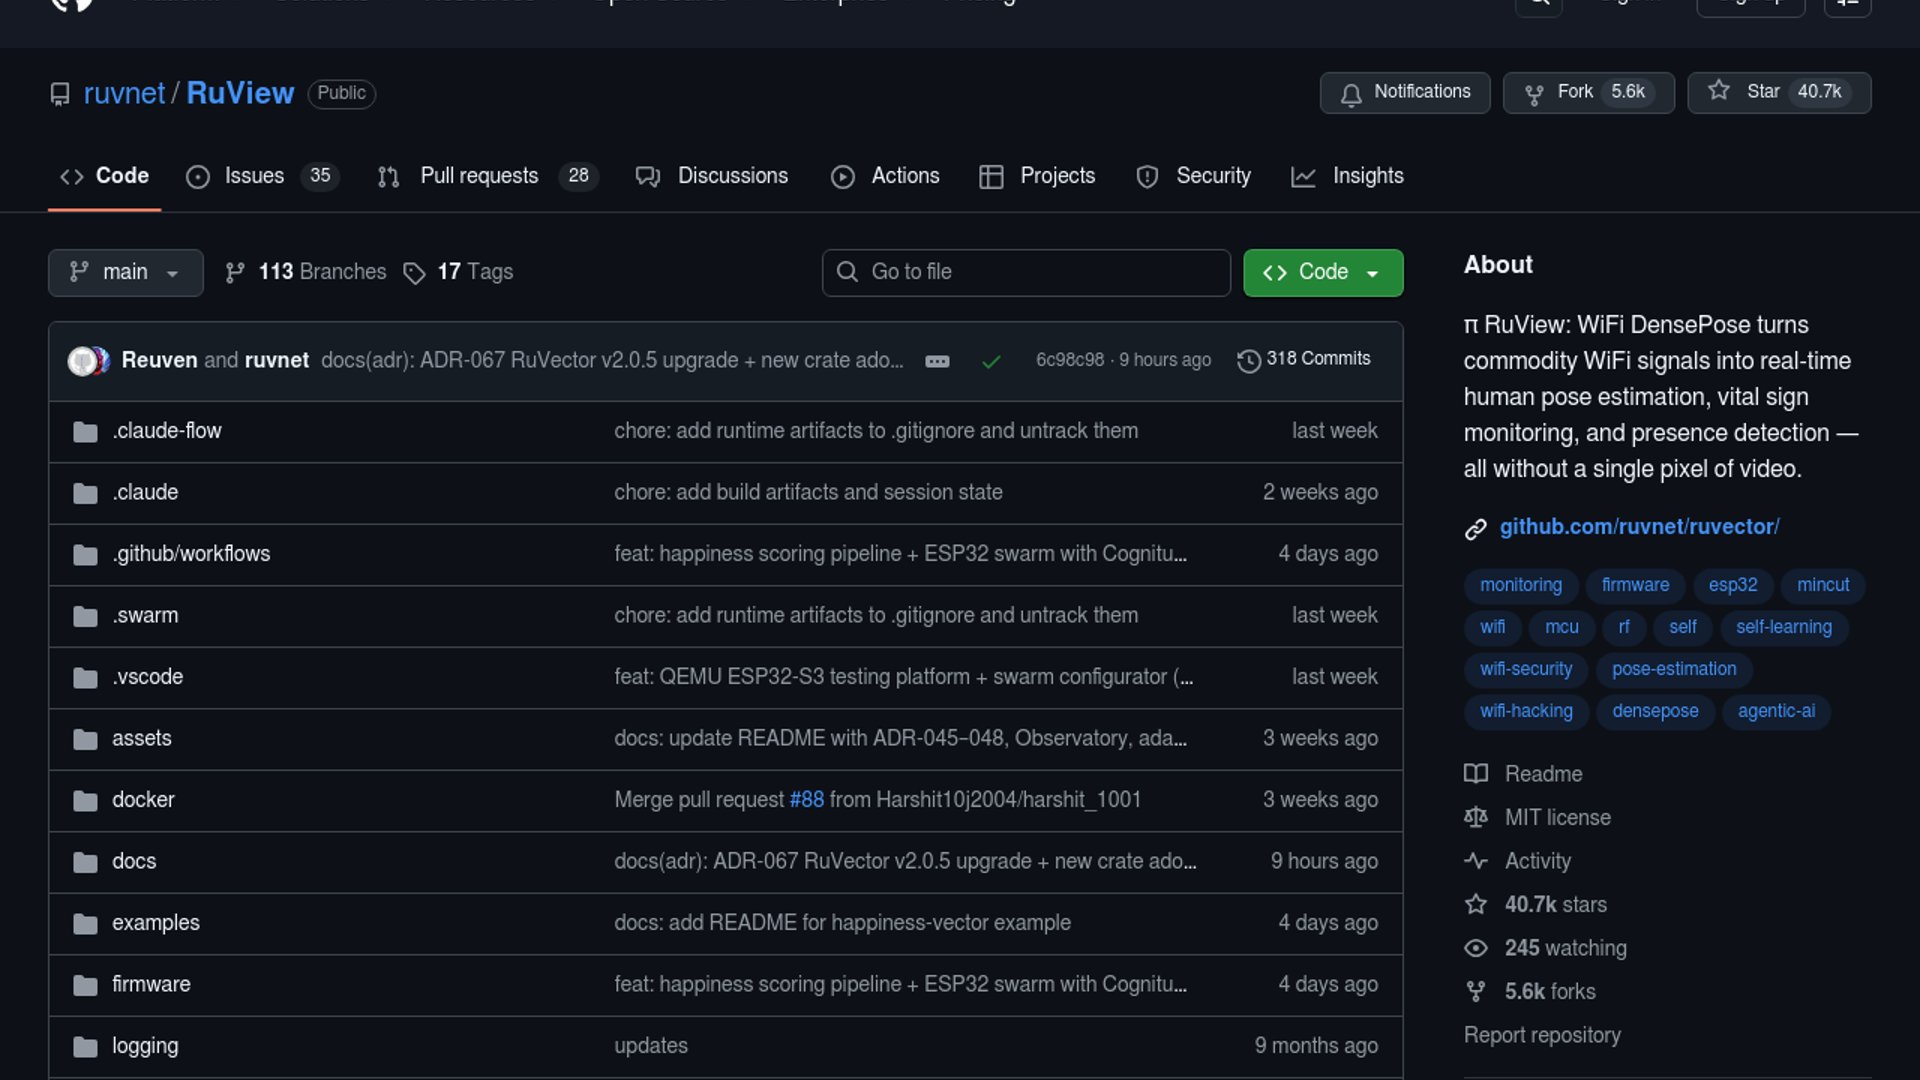Click the Fork repository icon
The image size is (1920, 1080).
point(1533,94)
